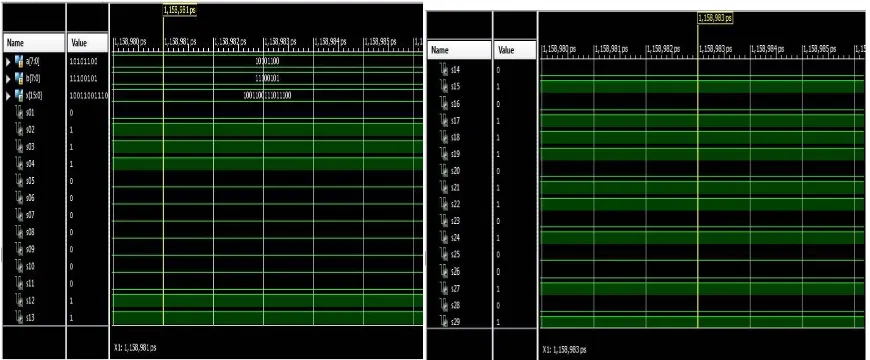Image resolution: width=870 pixels, height=360 pixels.
Task: Click the high green waveform of s04
Action: pos(266,164)
